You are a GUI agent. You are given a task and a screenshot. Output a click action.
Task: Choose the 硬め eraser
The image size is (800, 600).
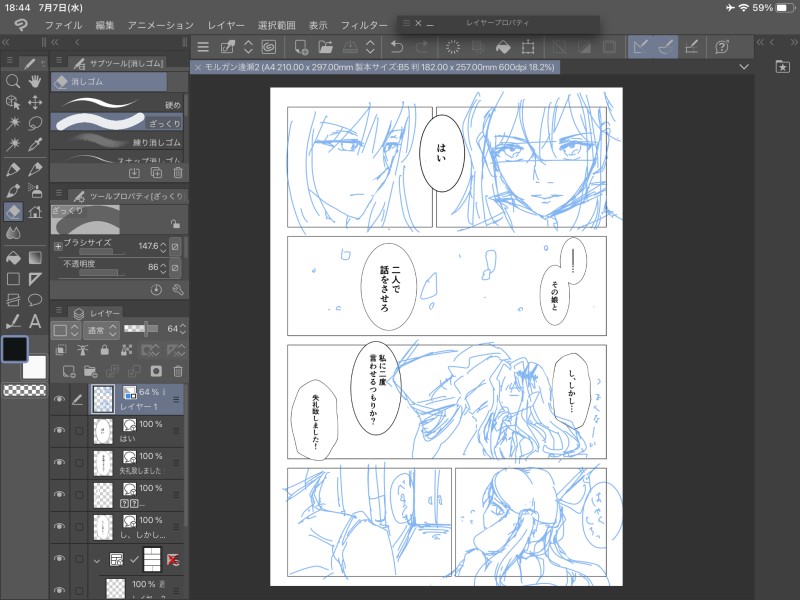(117, 104)
